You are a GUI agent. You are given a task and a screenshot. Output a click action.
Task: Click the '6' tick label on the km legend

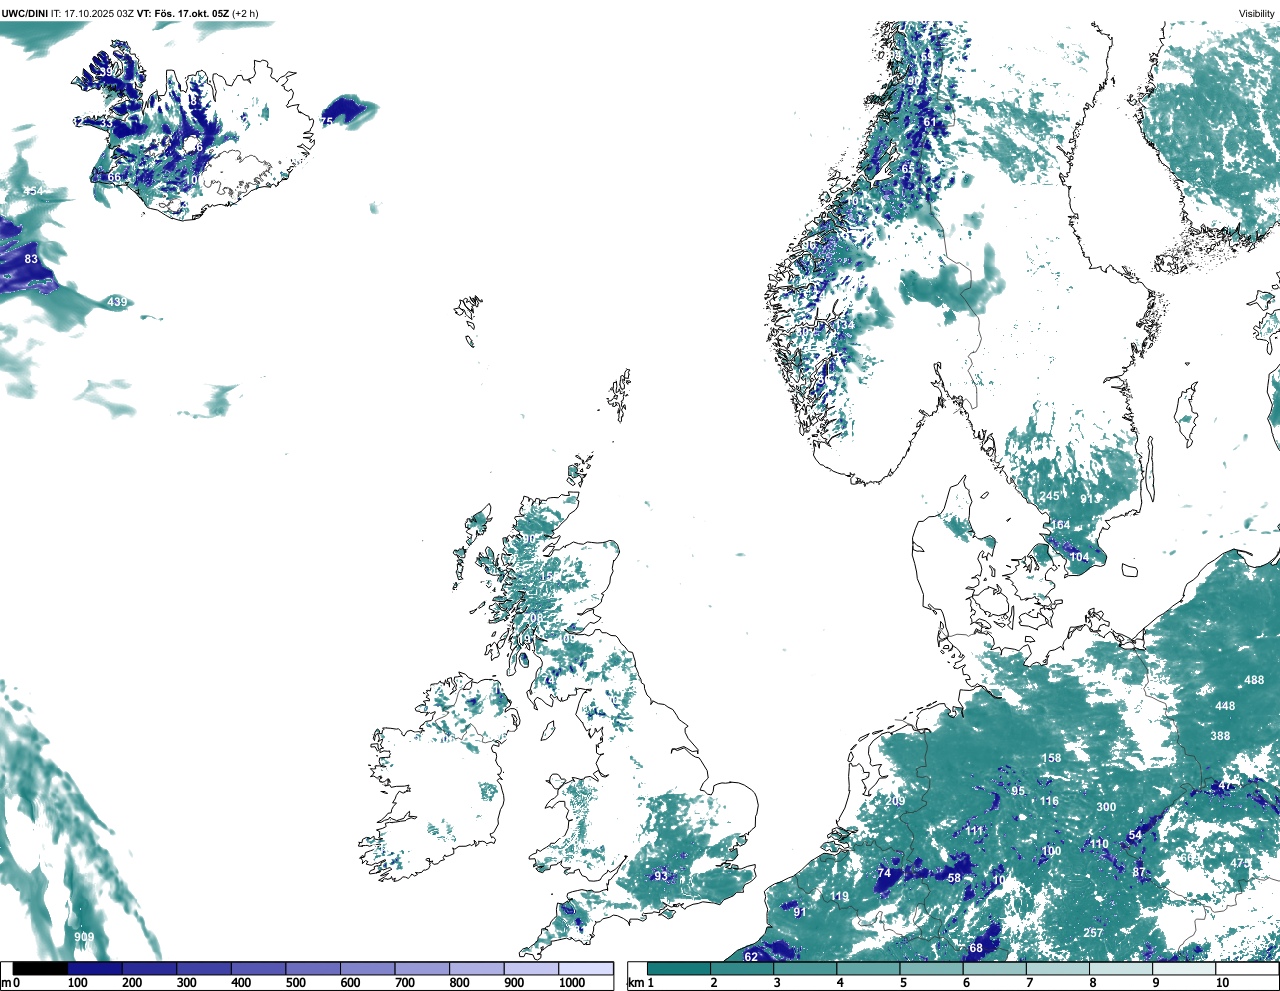click(x=966, y=983)
